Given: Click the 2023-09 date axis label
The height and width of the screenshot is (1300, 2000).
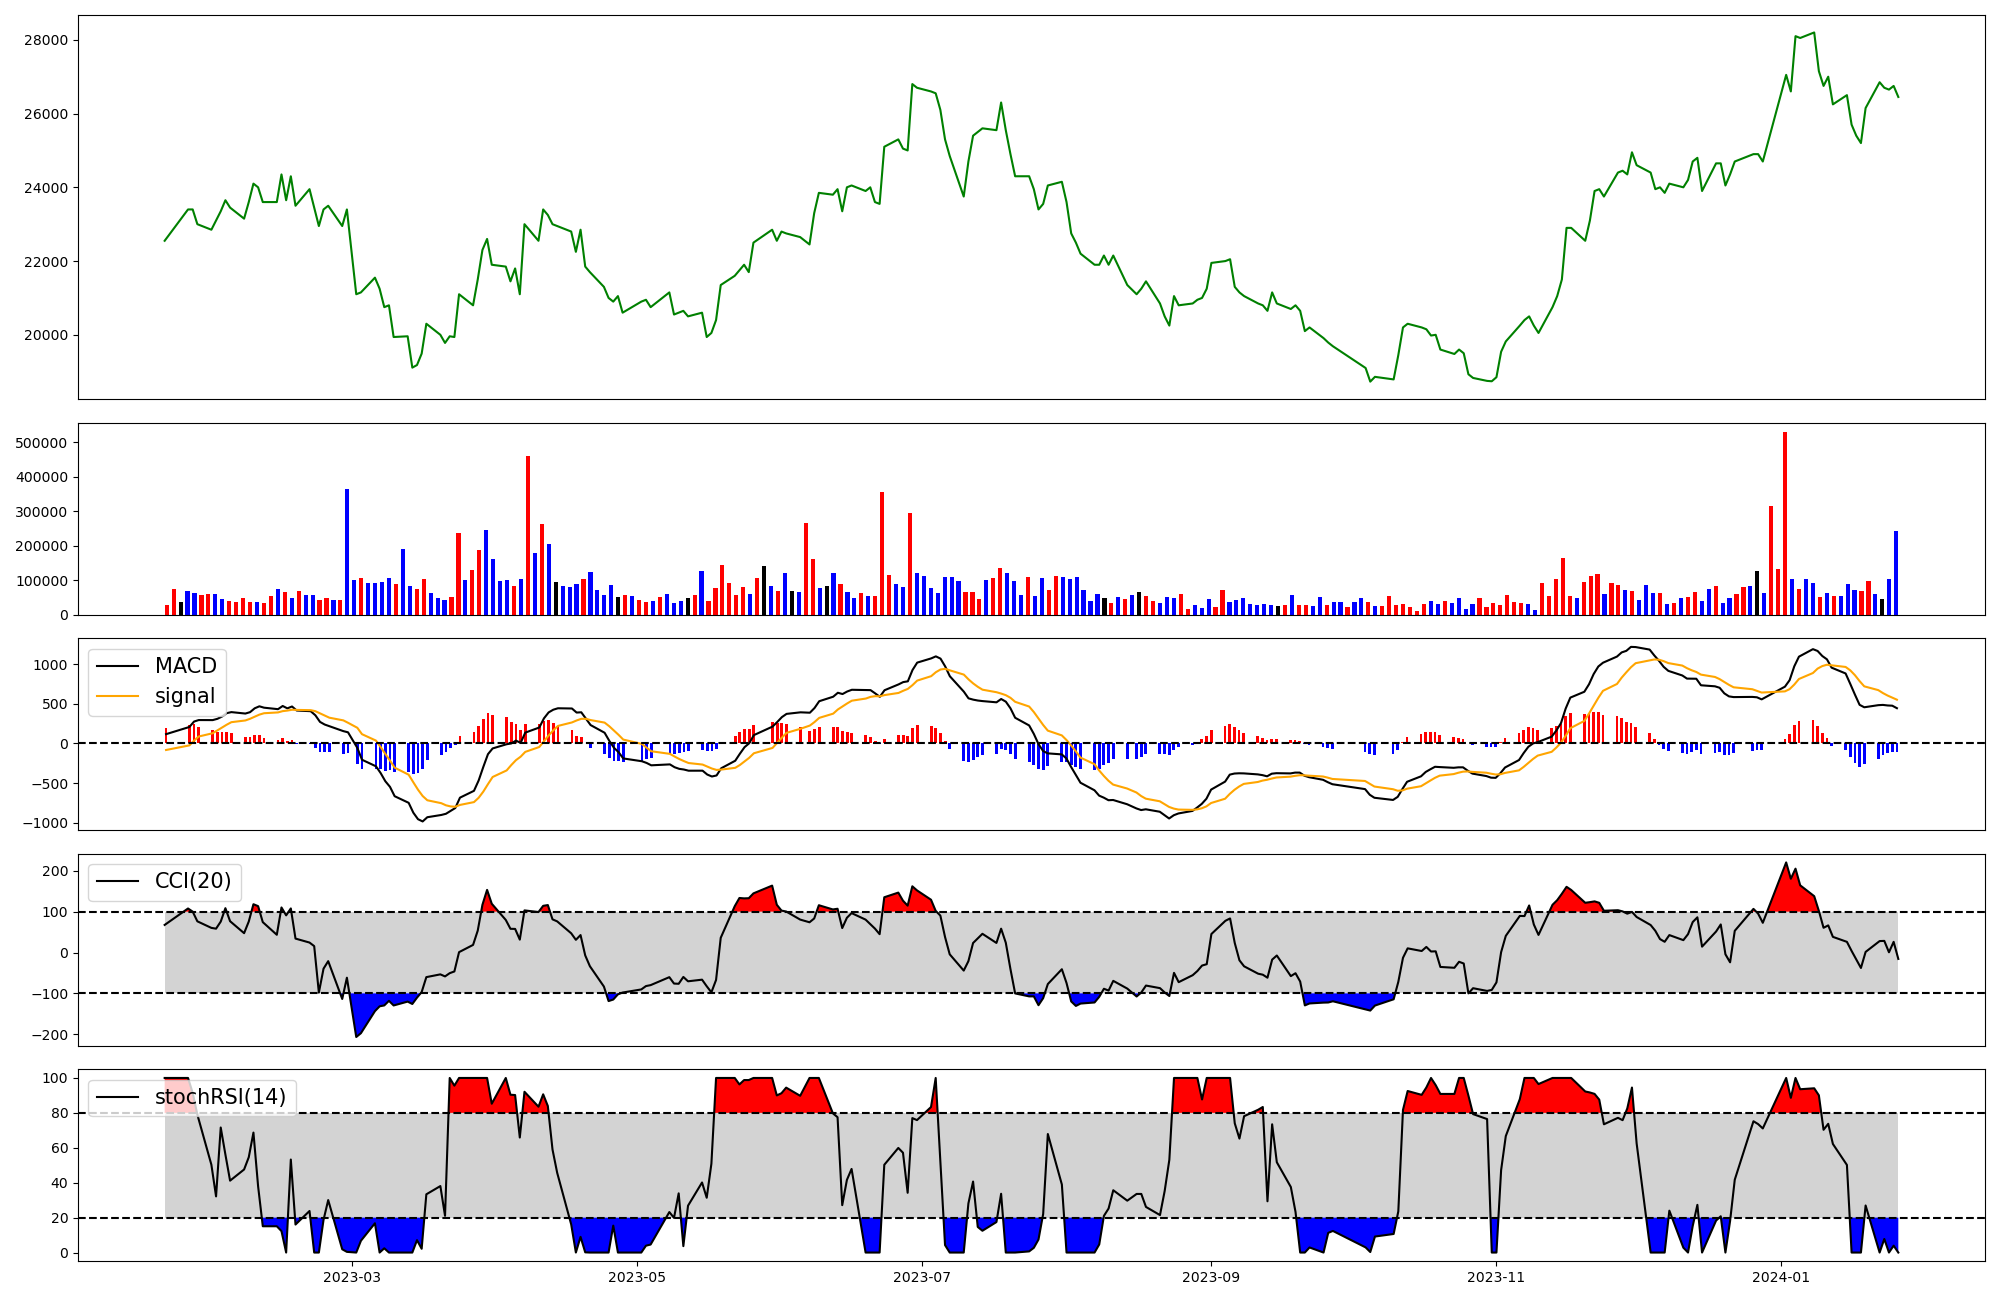Looking at the screenshot, I should pos(1211,1277).
